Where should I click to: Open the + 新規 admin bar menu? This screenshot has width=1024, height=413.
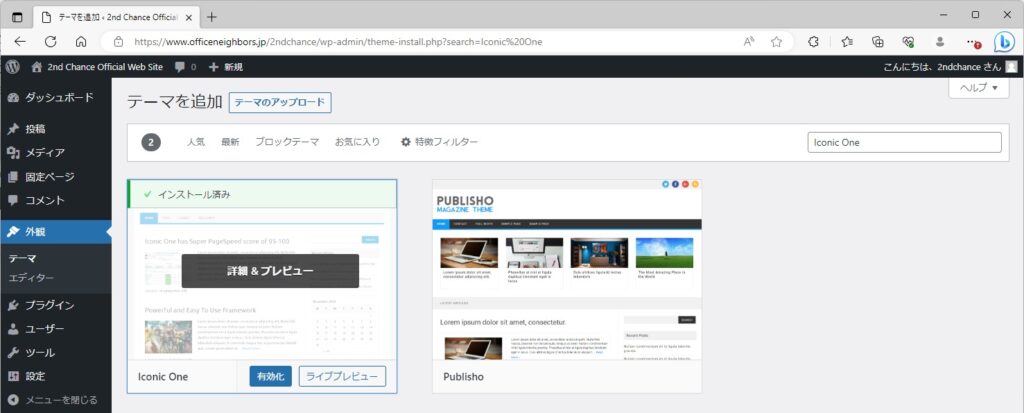click(x=225, y=67)
